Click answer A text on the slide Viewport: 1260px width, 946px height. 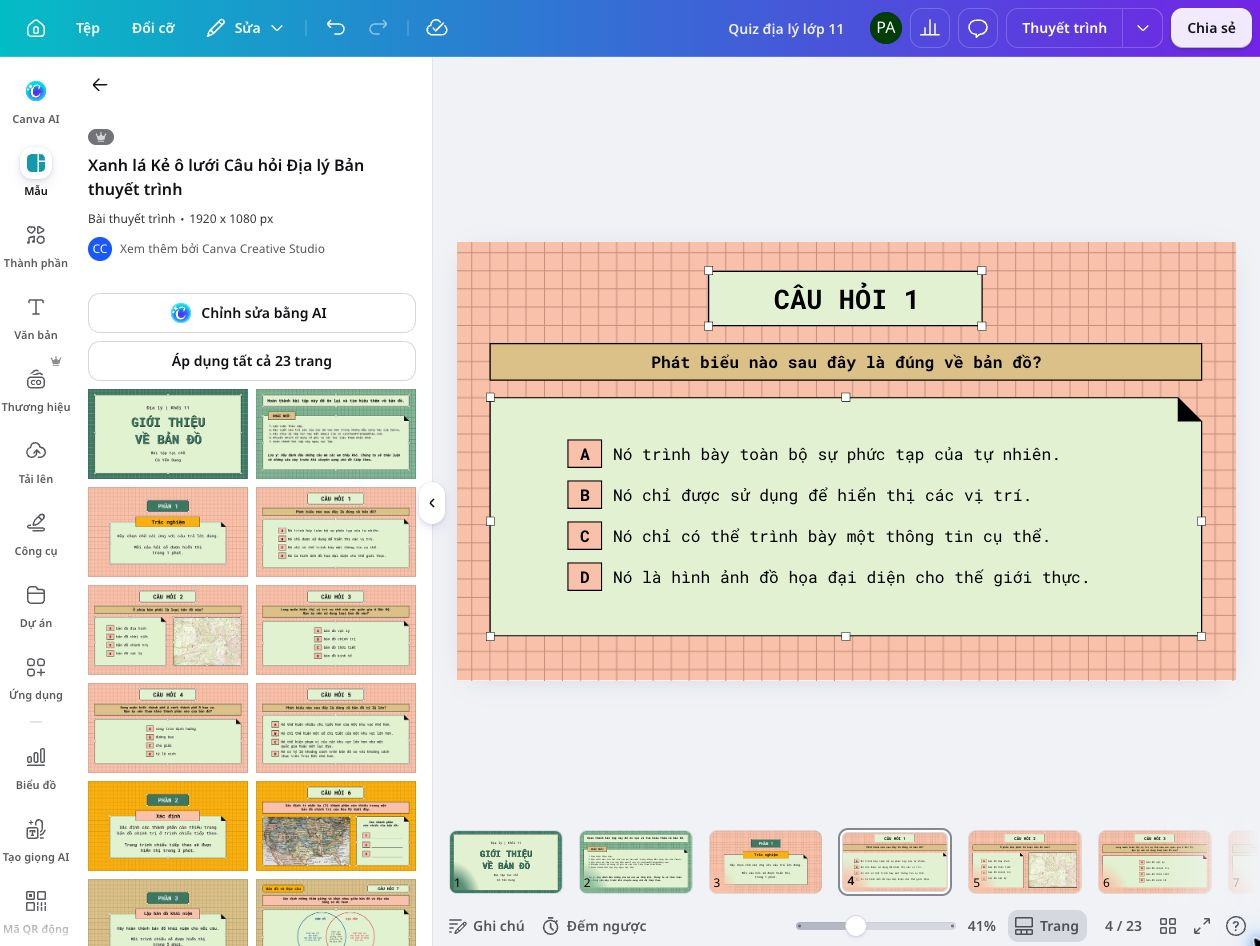point(836,454)
